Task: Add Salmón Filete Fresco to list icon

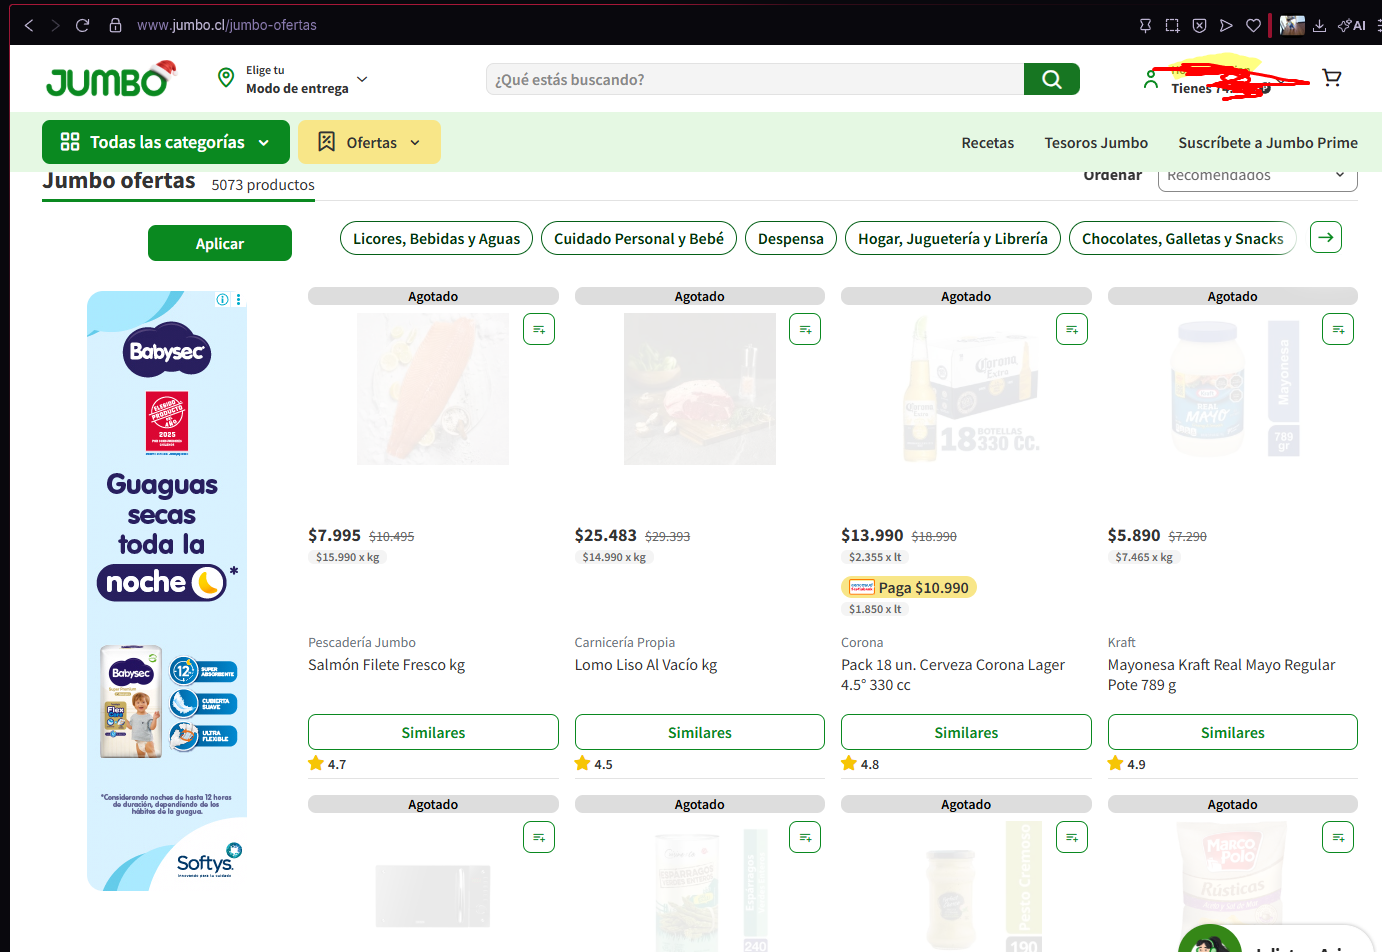Action: (539, 329)
